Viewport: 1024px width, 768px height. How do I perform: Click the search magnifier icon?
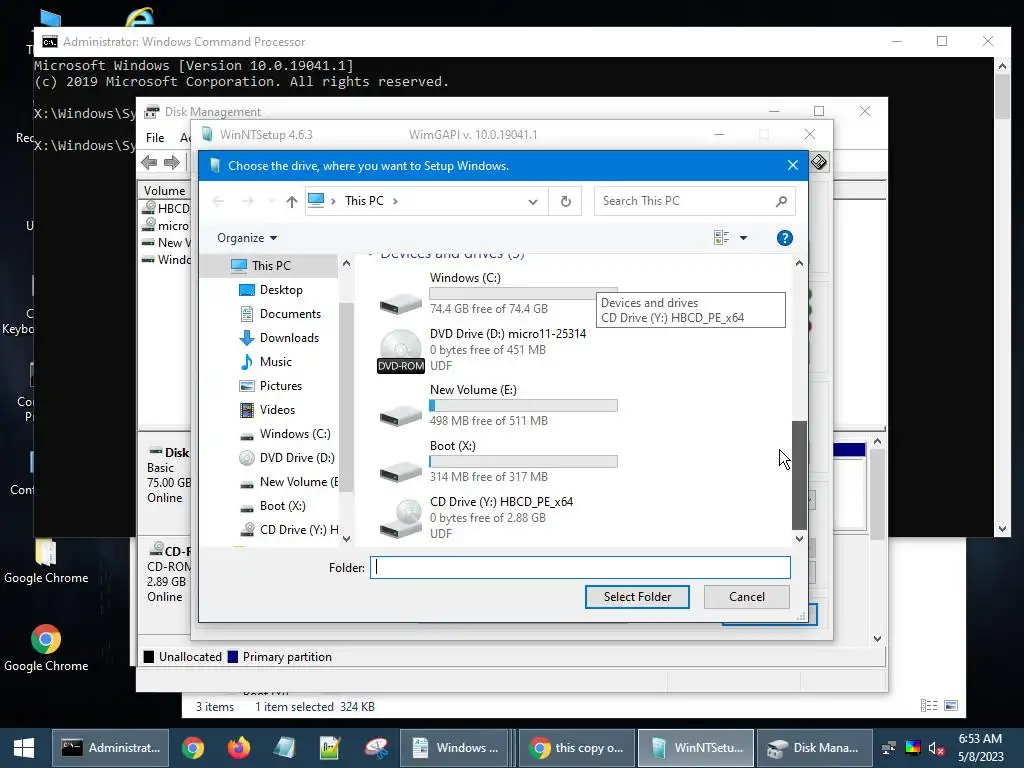tap(781, 201)
